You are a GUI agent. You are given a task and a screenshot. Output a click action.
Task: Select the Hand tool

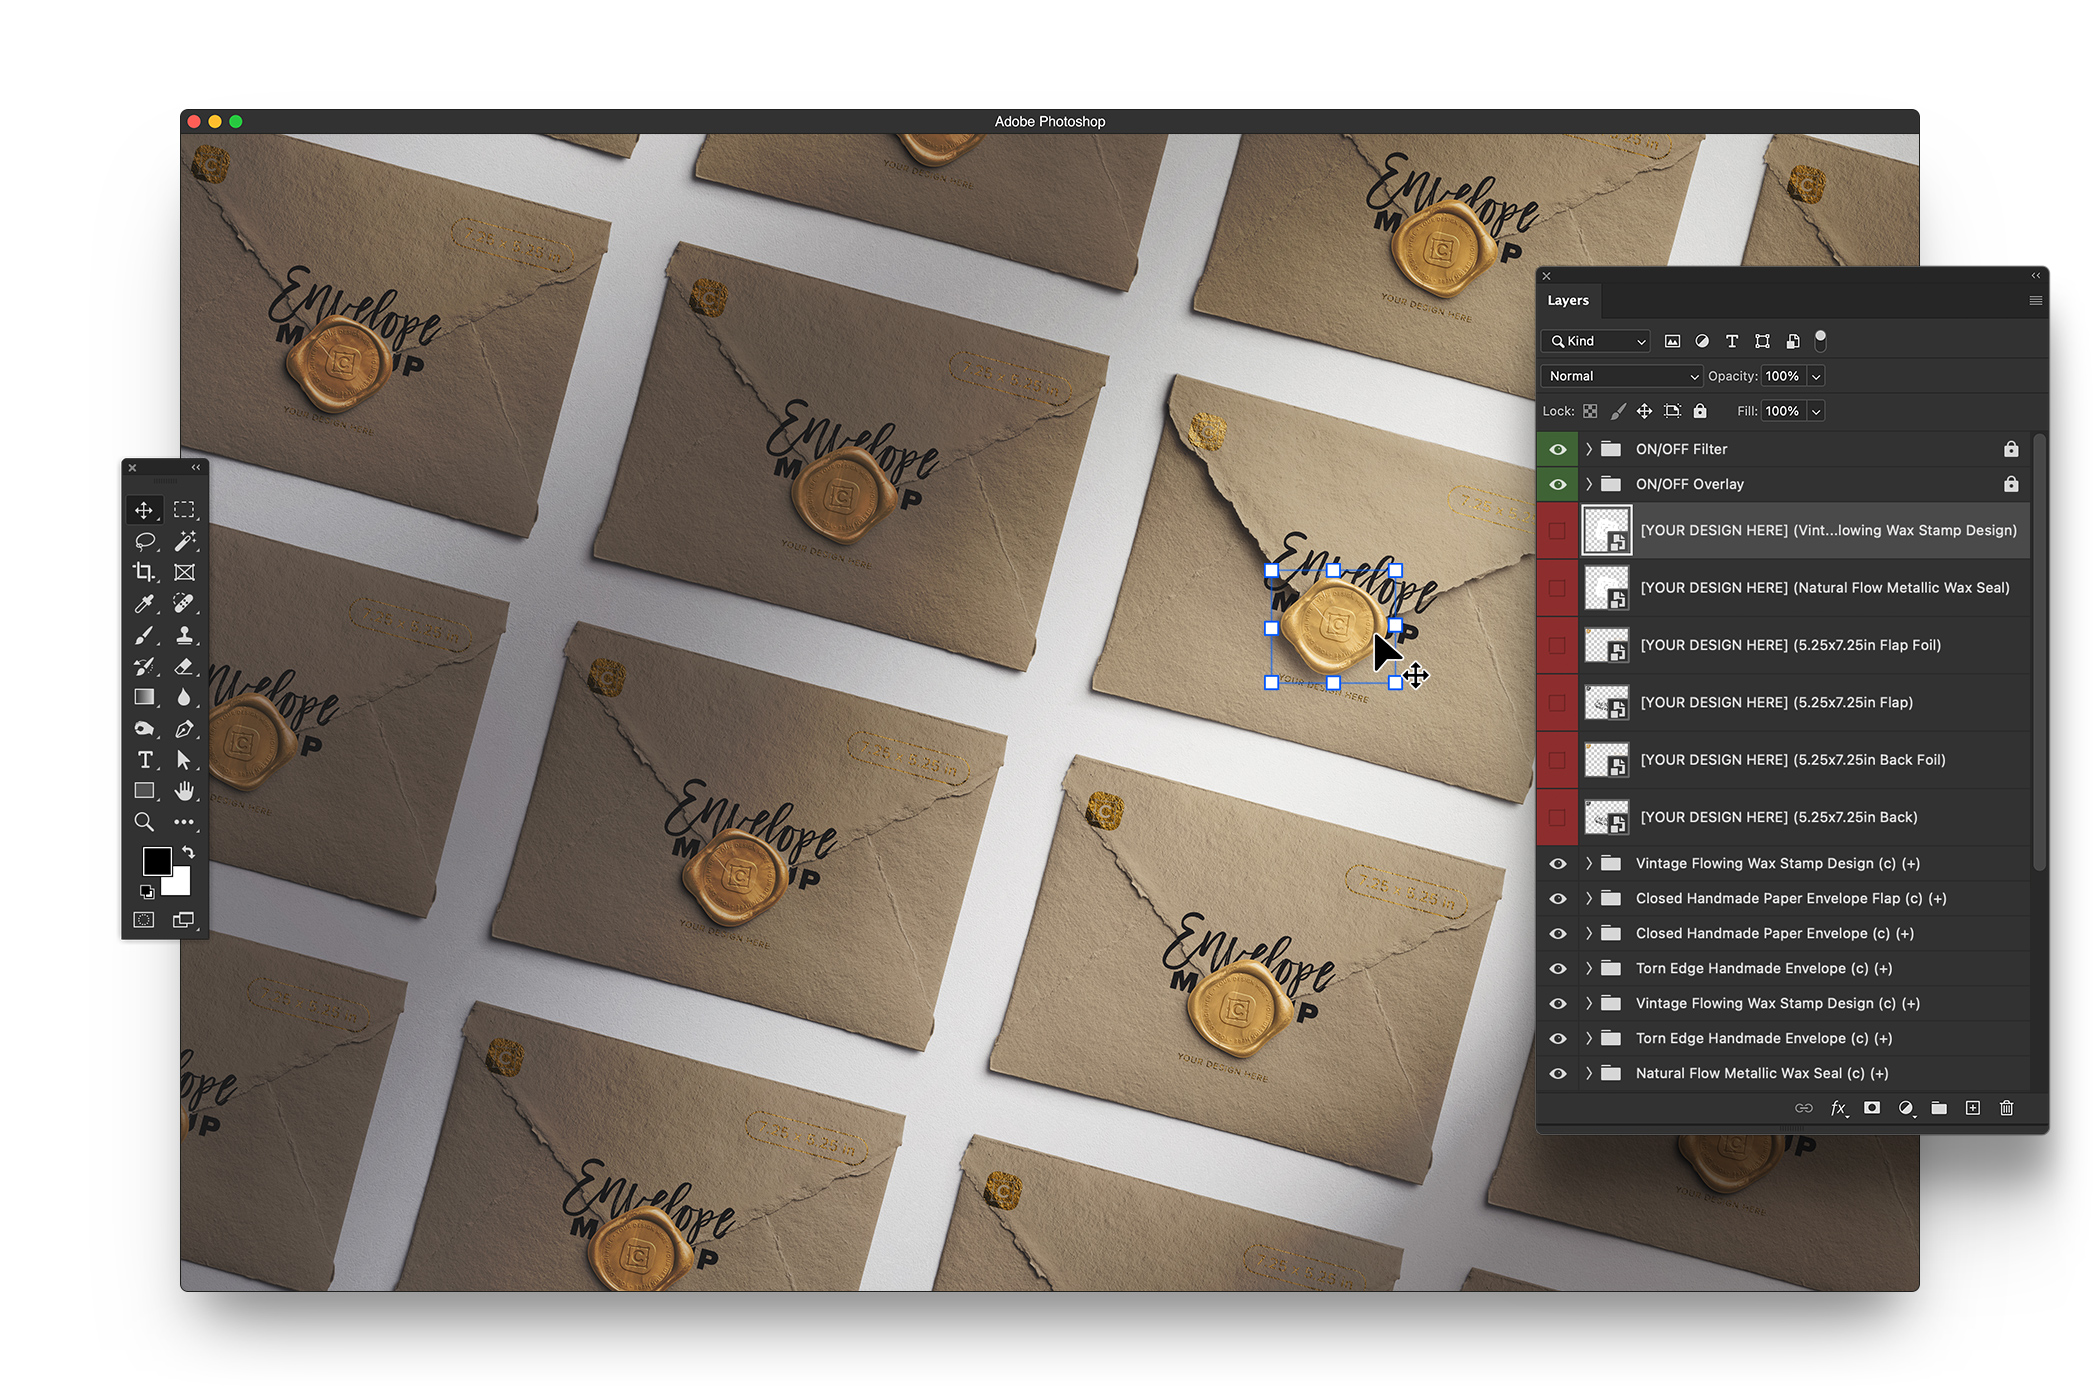(184, 791)
